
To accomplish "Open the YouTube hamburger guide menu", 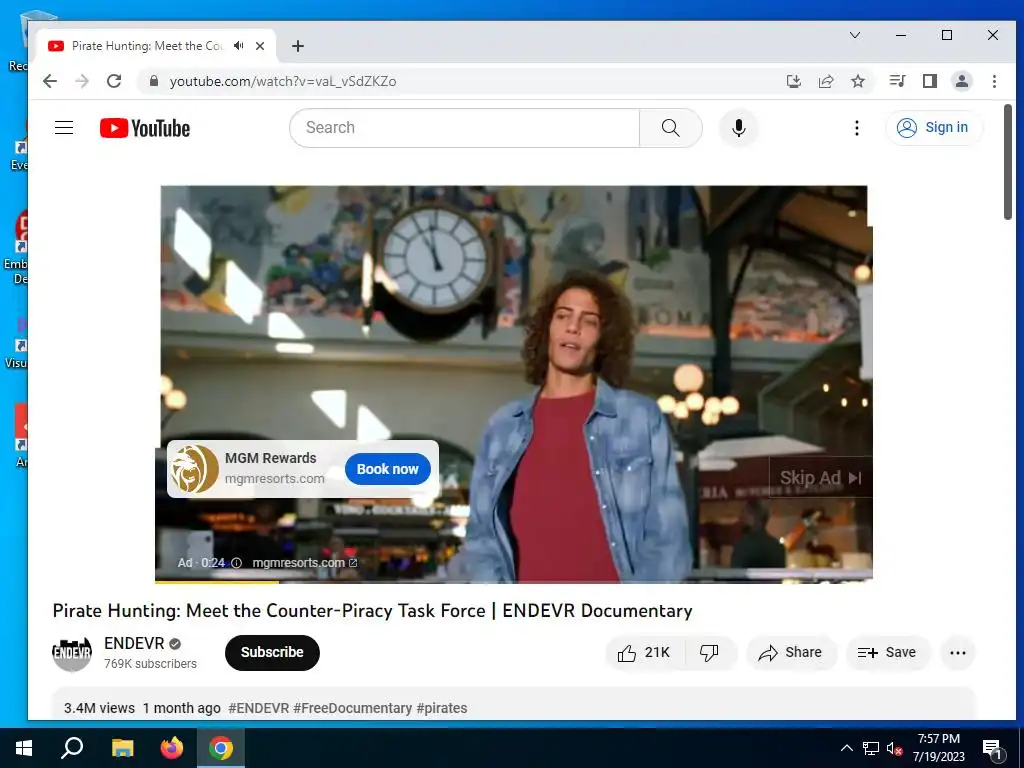I will (64, 127).
